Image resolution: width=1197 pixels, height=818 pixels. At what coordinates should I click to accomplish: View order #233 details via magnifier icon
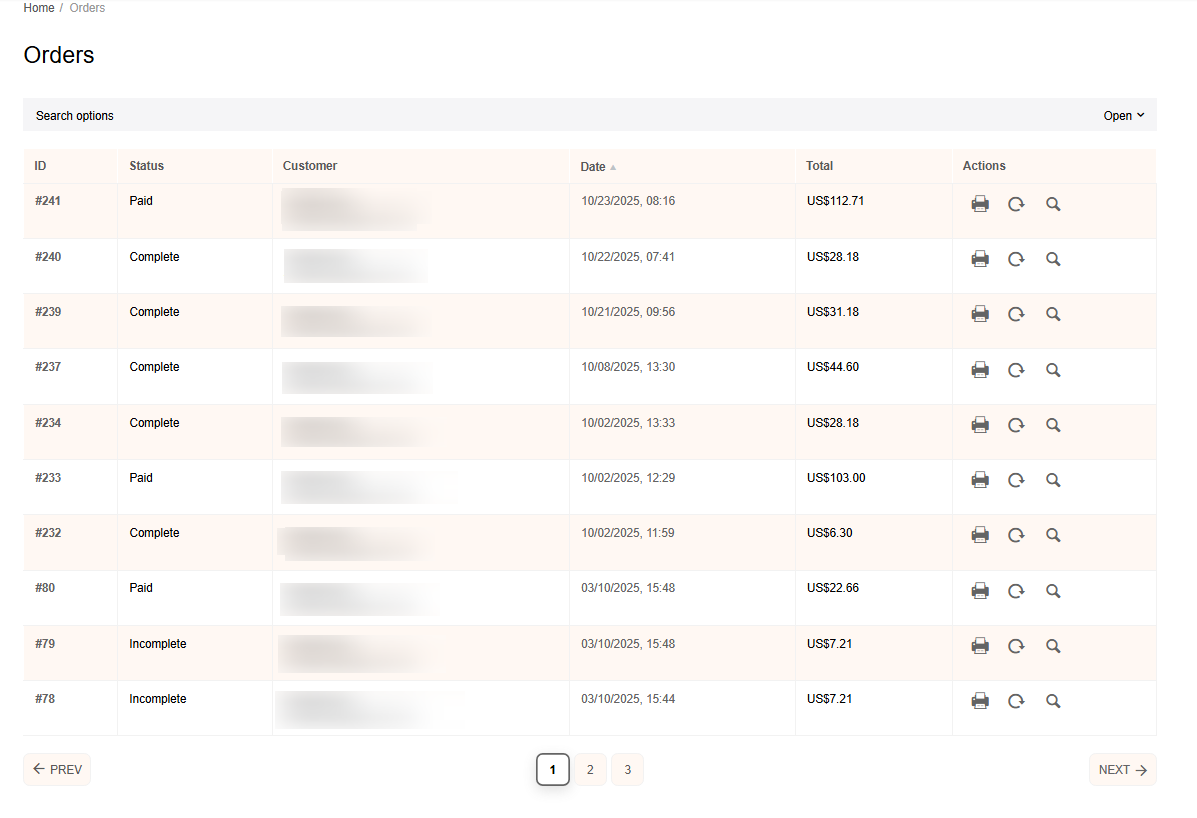point(1053,480)
